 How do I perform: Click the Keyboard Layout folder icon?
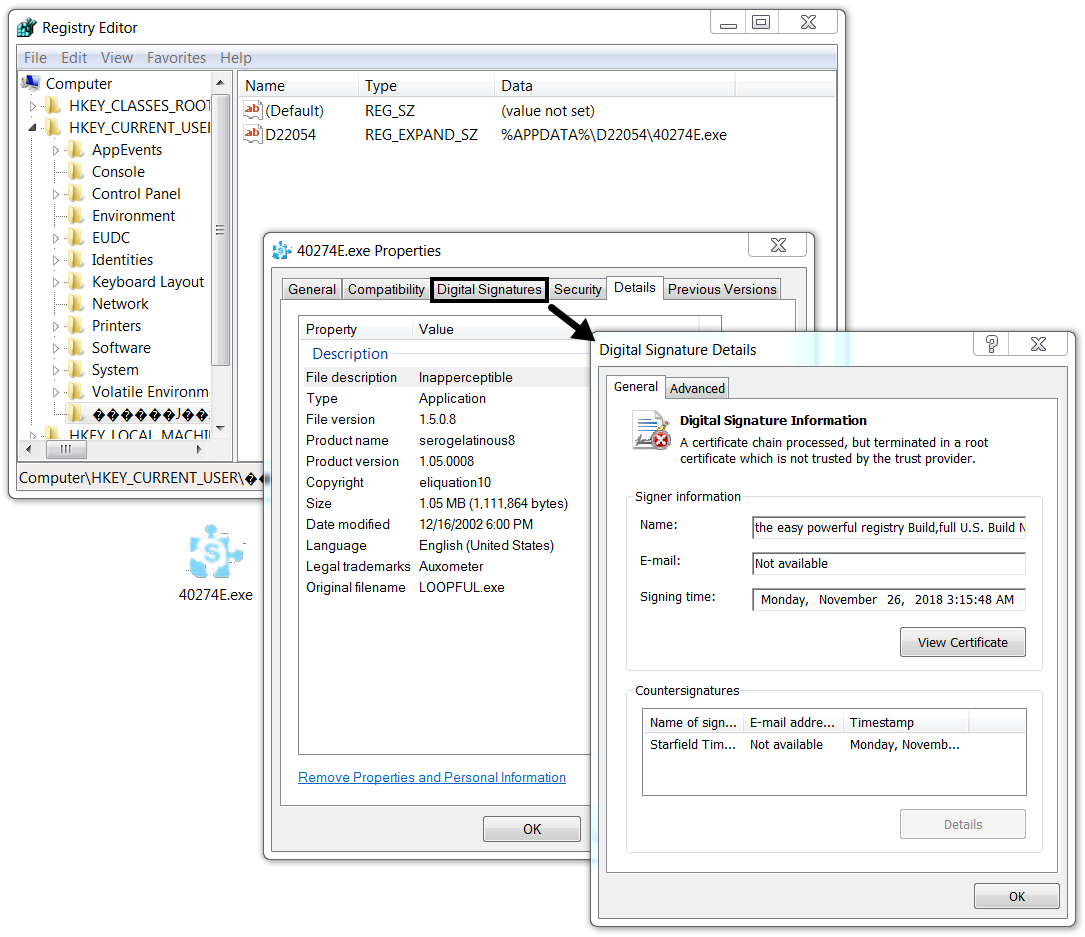76,282
